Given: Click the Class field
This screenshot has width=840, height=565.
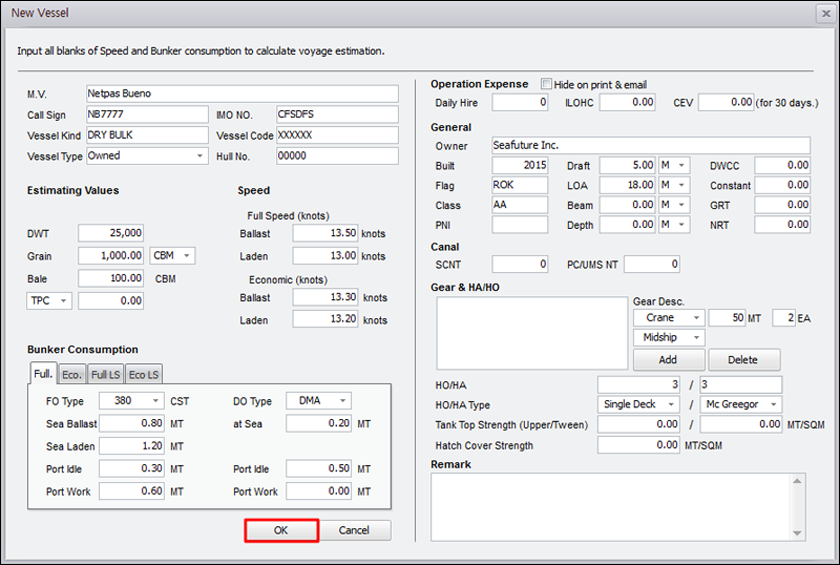Looking at the screenshot, I should (x=520, y=205).
